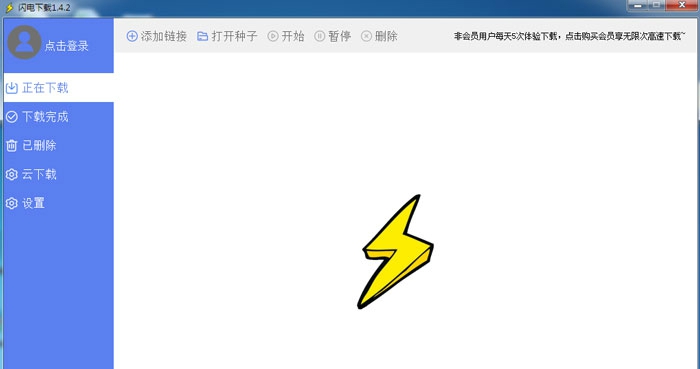Close the 闪电下载 window
700x369 pixels.
[x=682, y=5]
